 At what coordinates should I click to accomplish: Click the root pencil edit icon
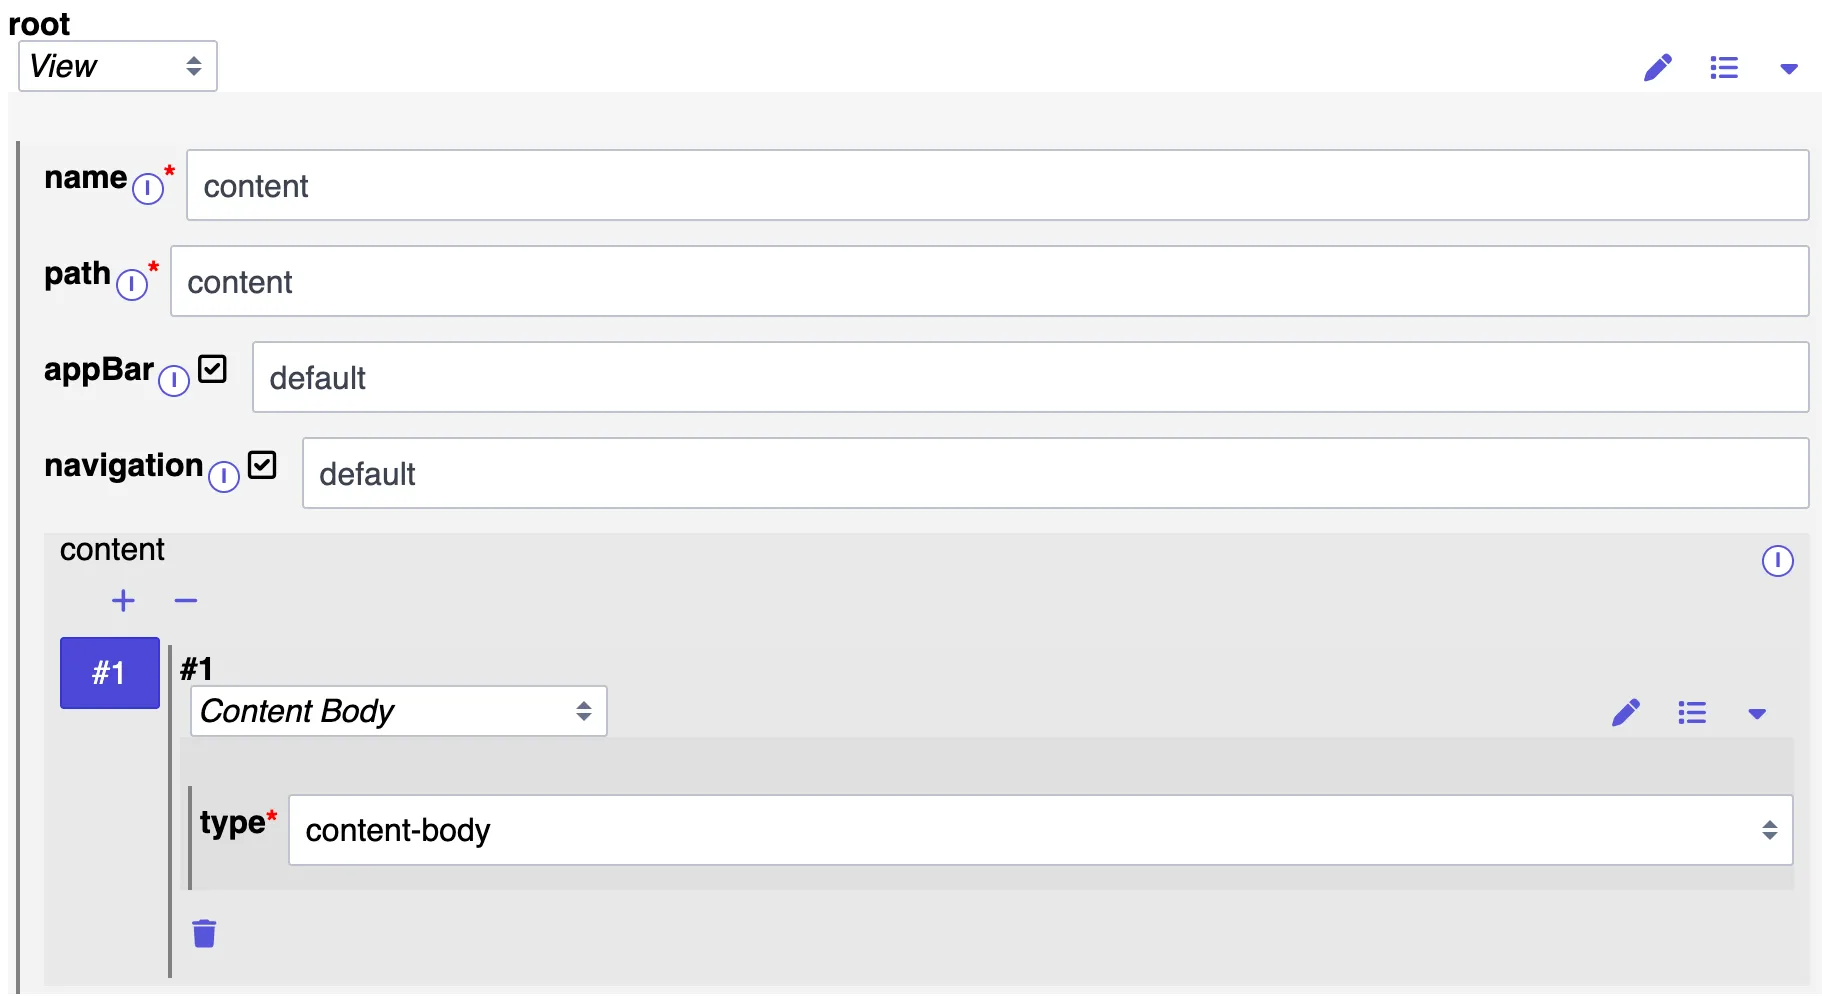point(1658,68)
